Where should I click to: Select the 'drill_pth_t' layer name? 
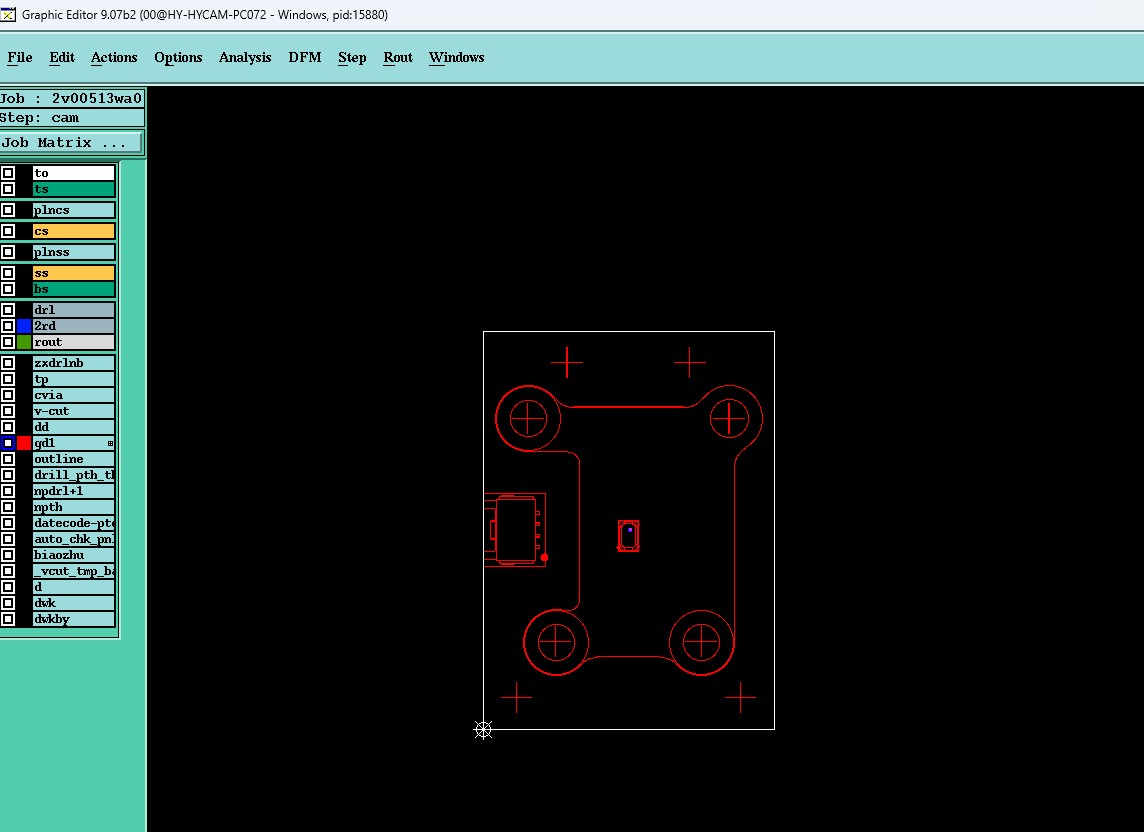[74, 475]
